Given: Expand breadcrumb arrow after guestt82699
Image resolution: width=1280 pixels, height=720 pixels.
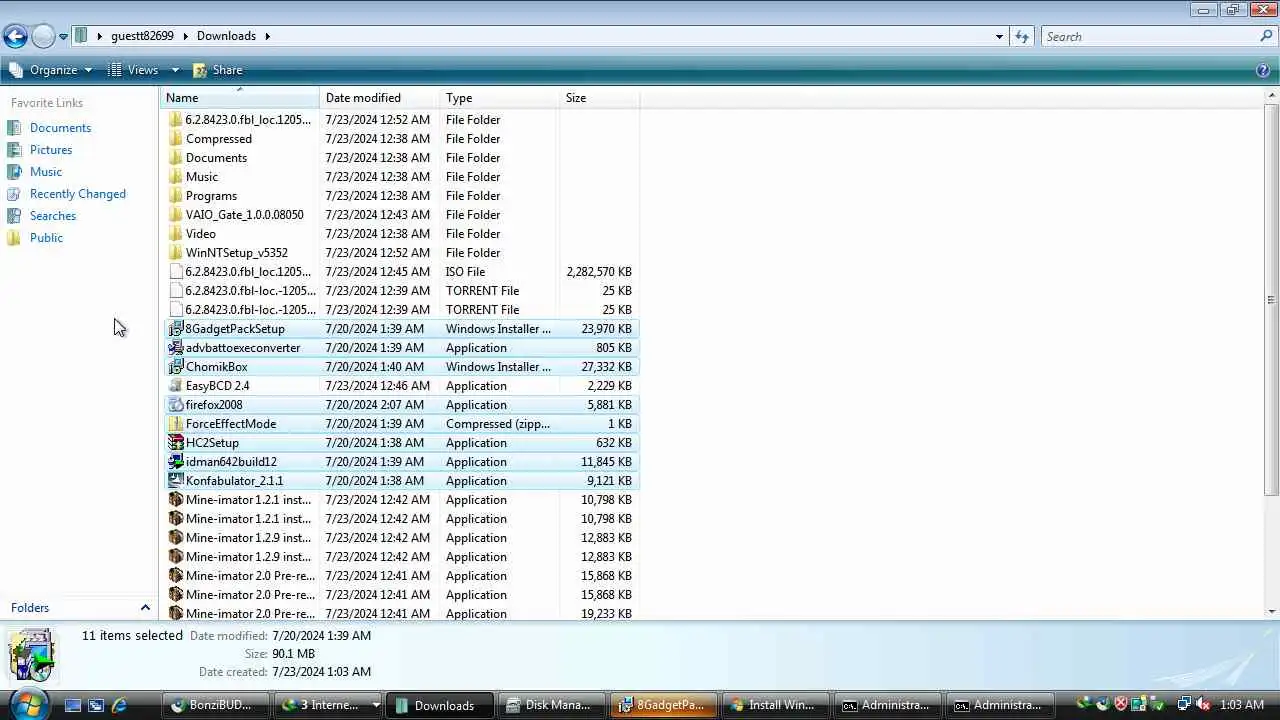Looking at the screenshot, I should coord(185,36).
